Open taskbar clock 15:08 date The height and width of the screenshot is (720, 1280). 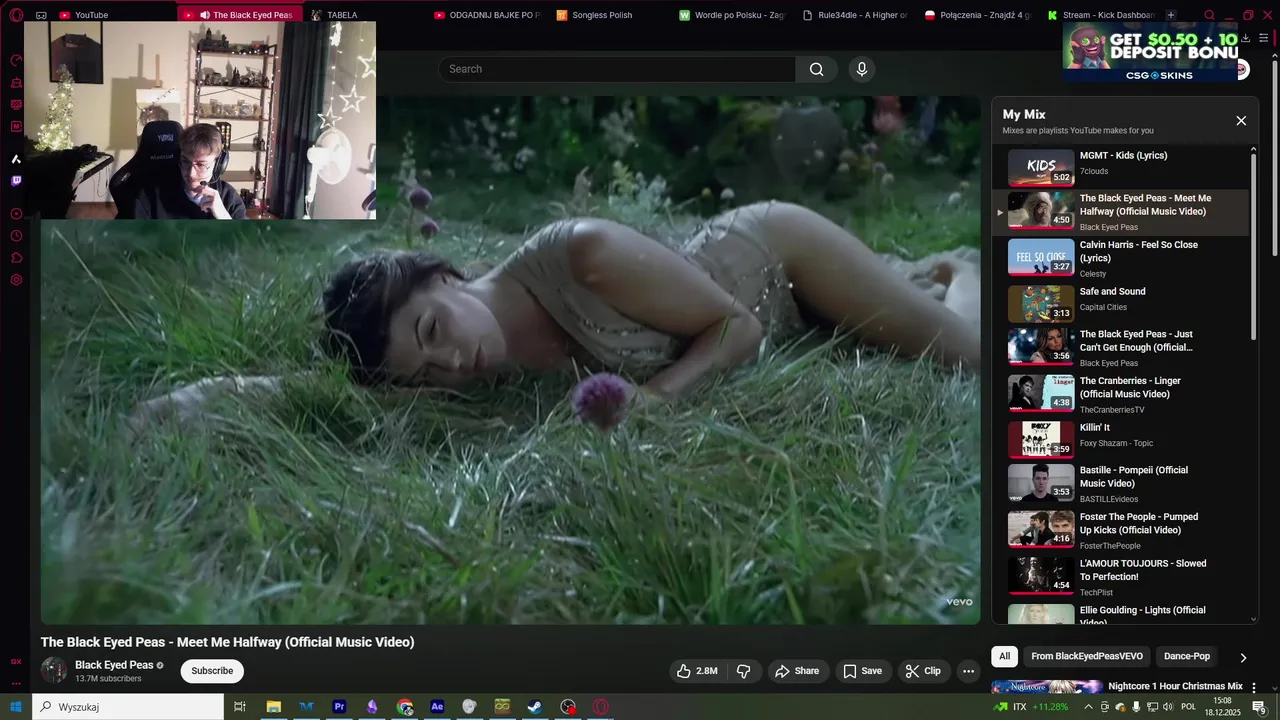click(x=1221, y=707)
